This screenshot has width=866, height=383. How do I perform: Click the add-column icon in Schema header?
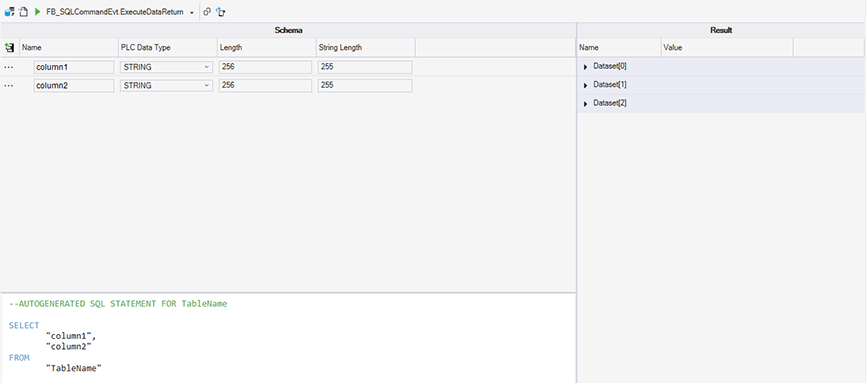click(9, 48)
